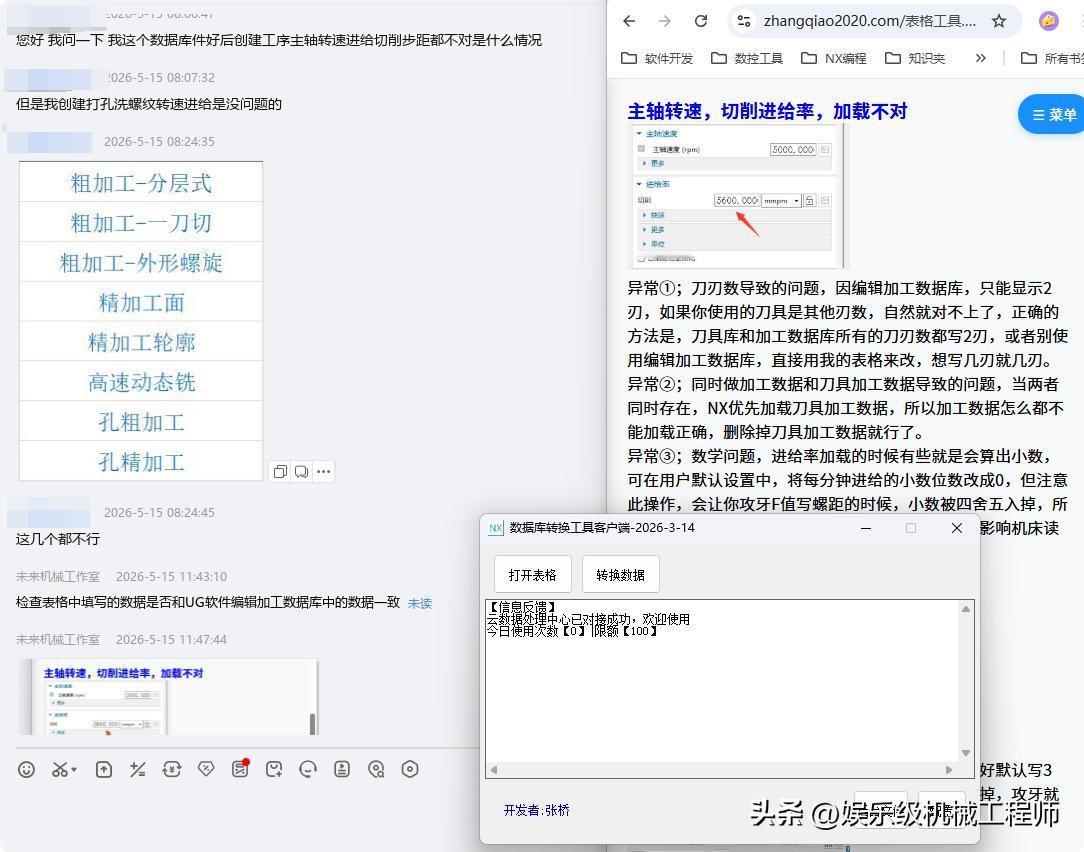
Task: Quote reply the machining list image
Action: coord(301,472)
